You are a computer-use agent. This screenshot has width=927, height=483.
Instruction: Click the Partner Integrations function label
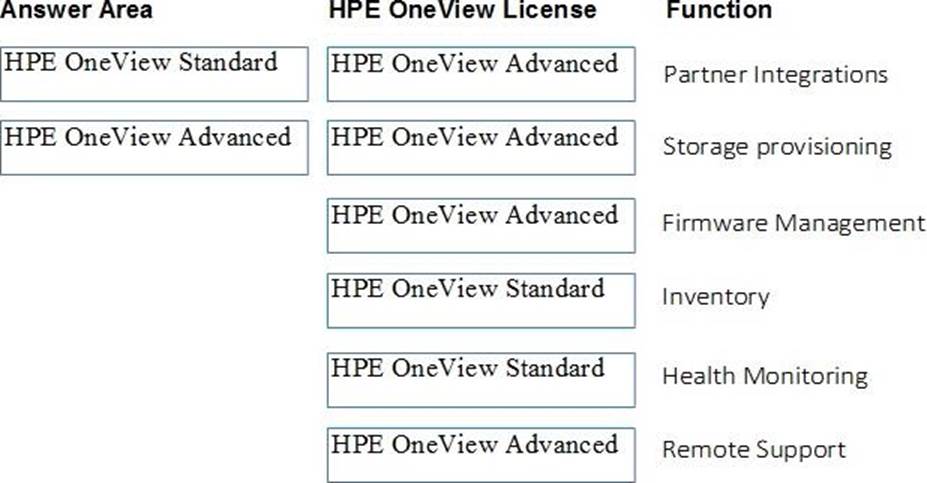[775, 74]
